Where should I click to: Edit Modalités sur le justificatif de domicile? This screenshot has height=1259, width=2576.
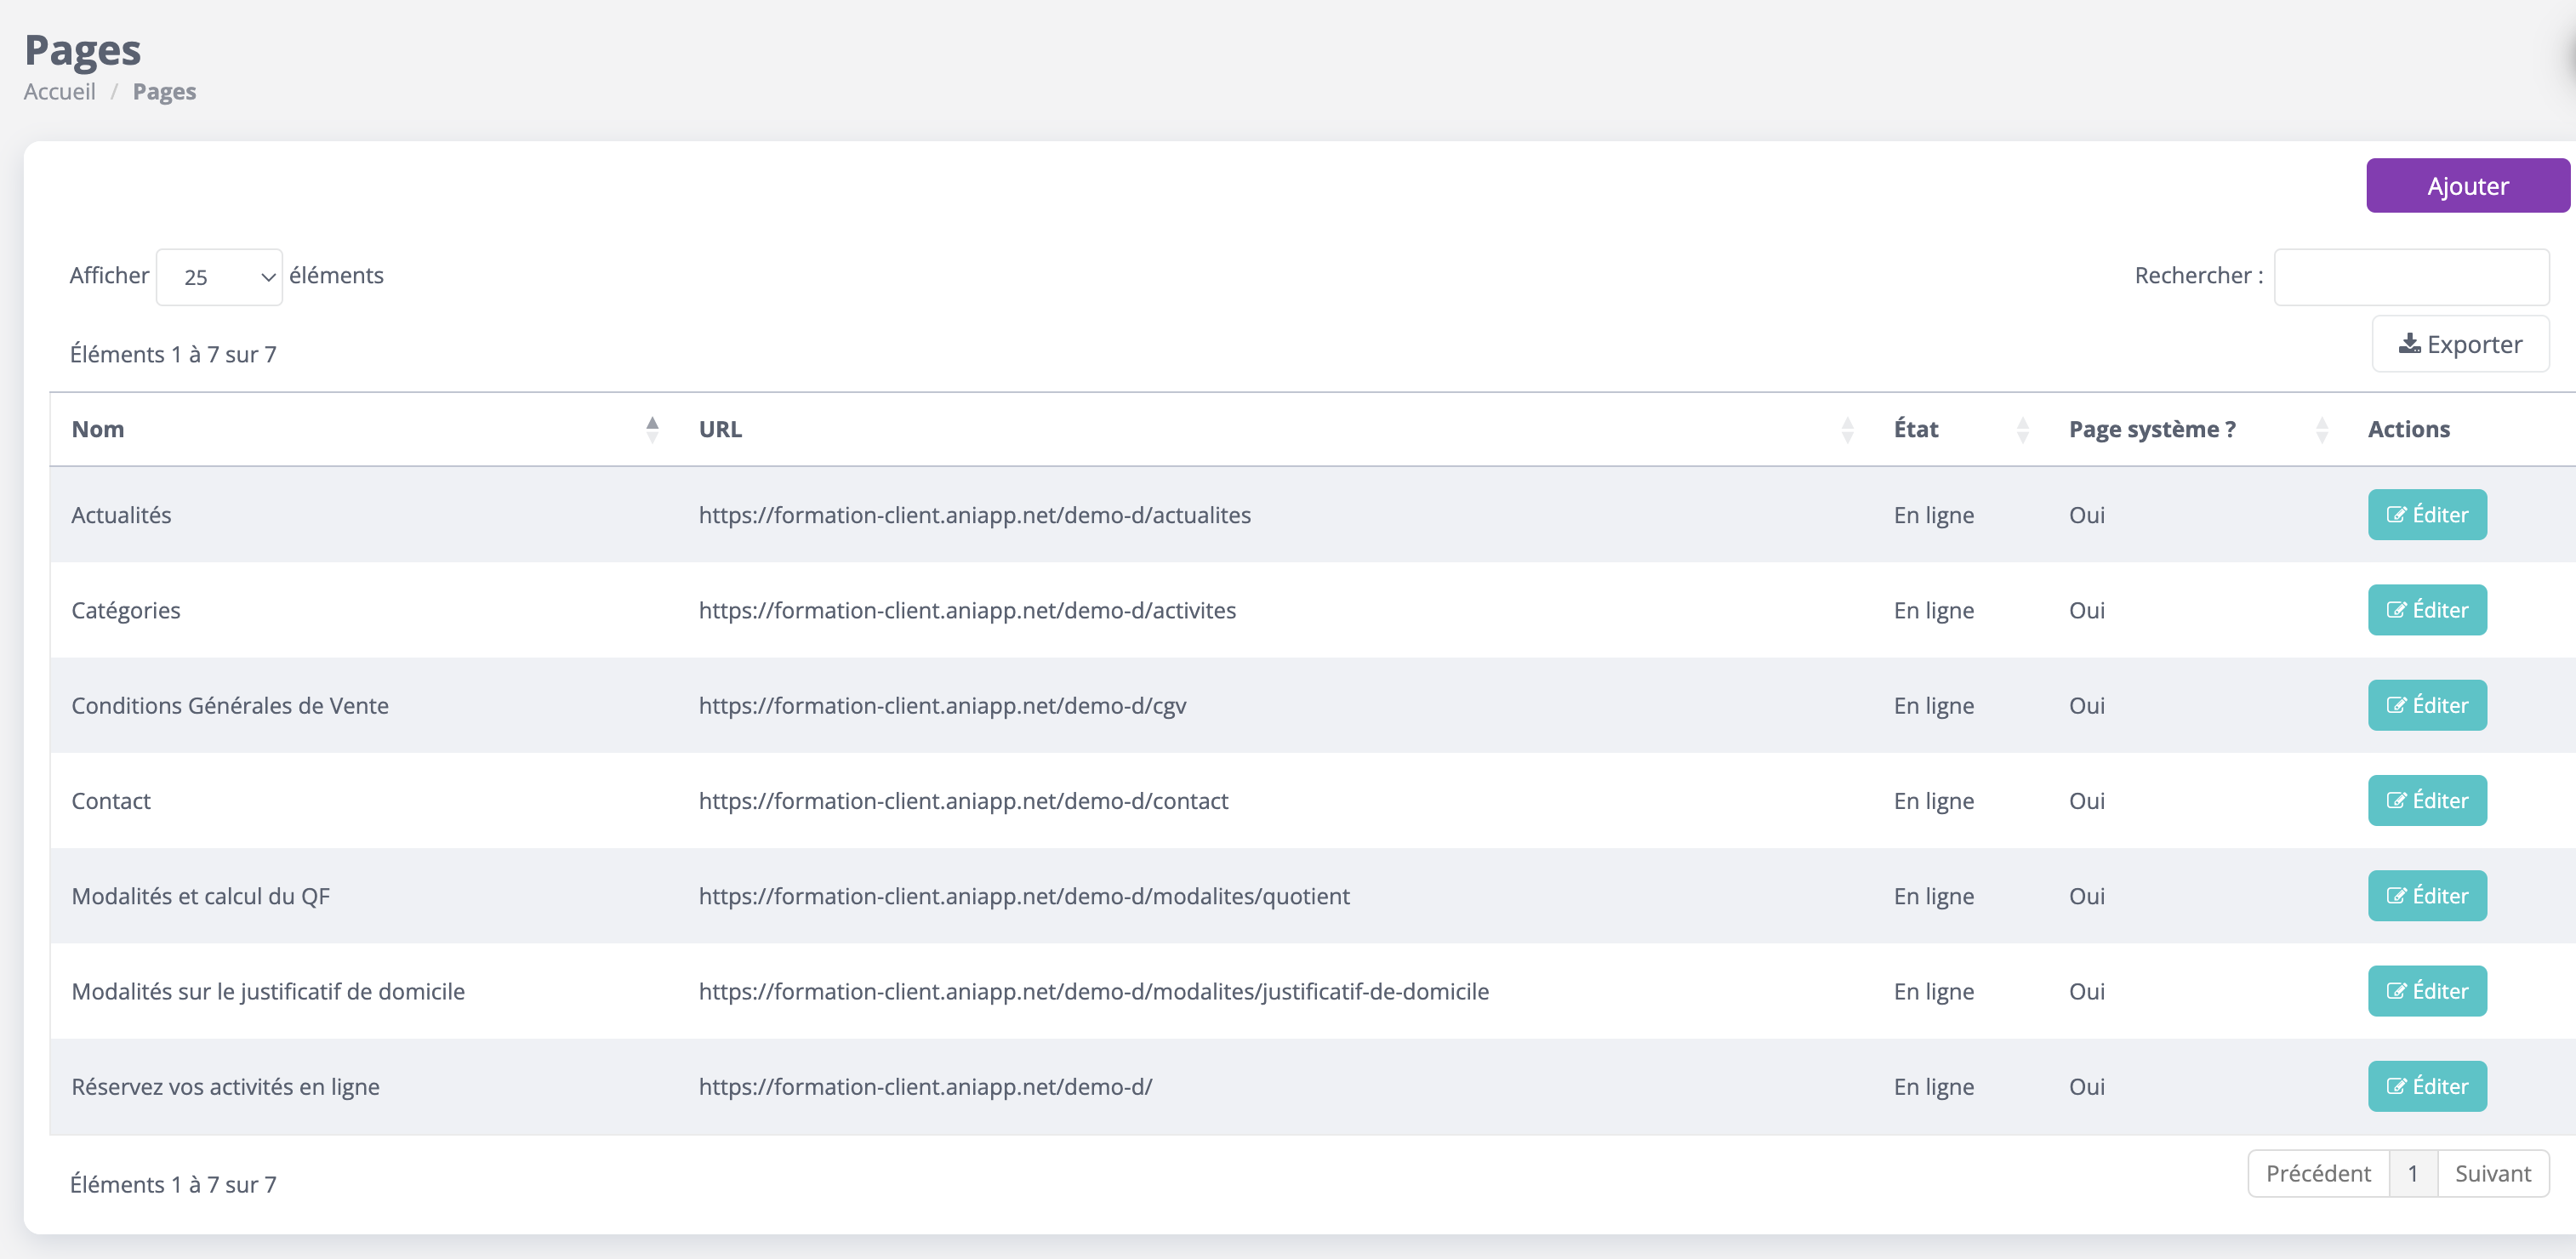click(x=2426, y=991)
